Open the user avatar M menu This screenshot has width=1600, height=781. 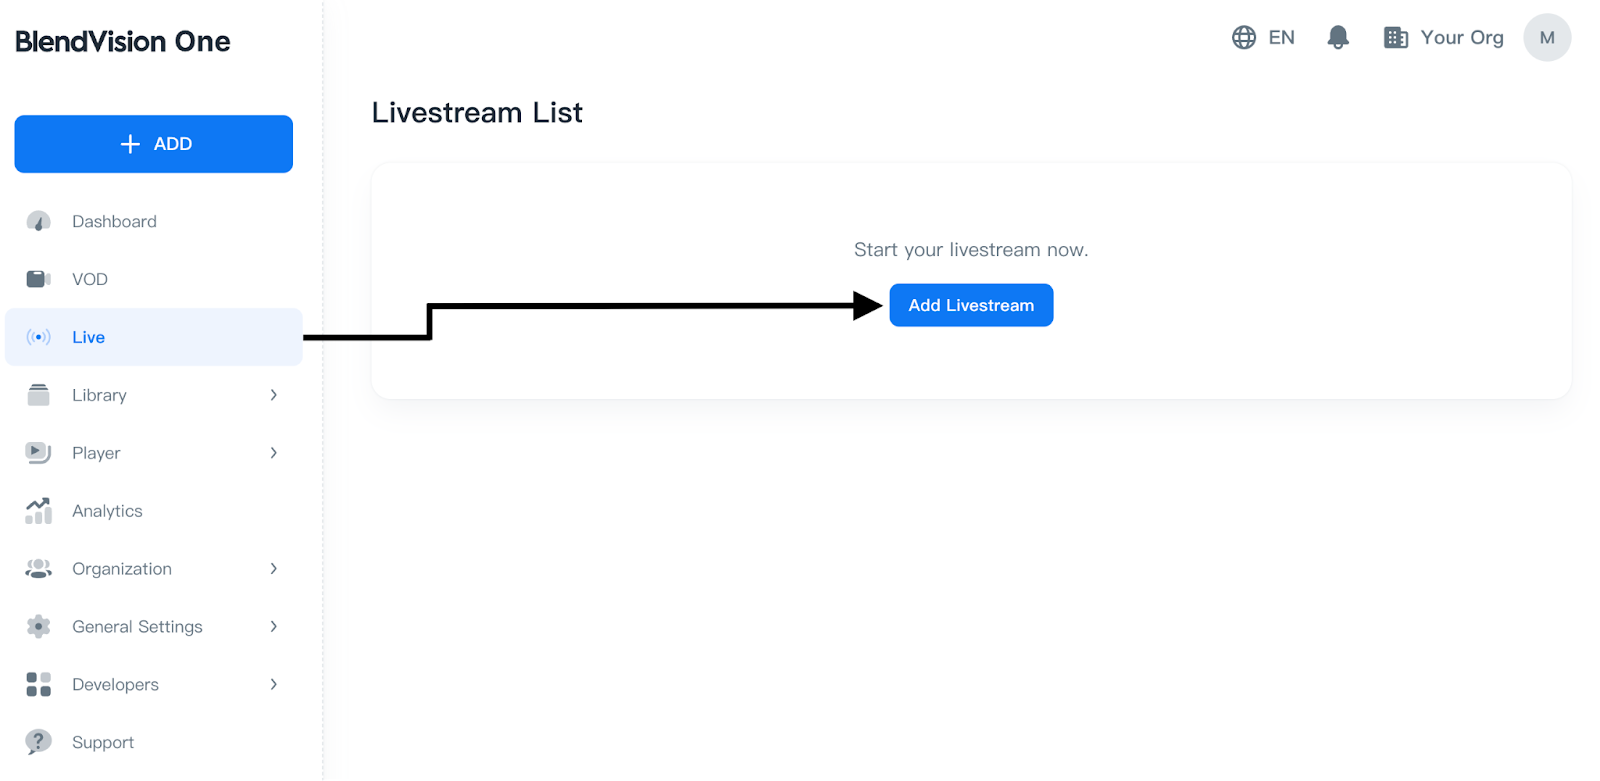tap(1547, 38)
